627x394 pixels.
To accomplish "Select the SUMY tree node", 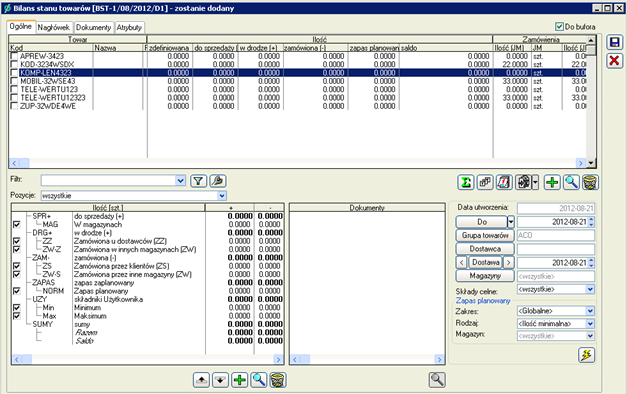I will (x=42, y=324).
